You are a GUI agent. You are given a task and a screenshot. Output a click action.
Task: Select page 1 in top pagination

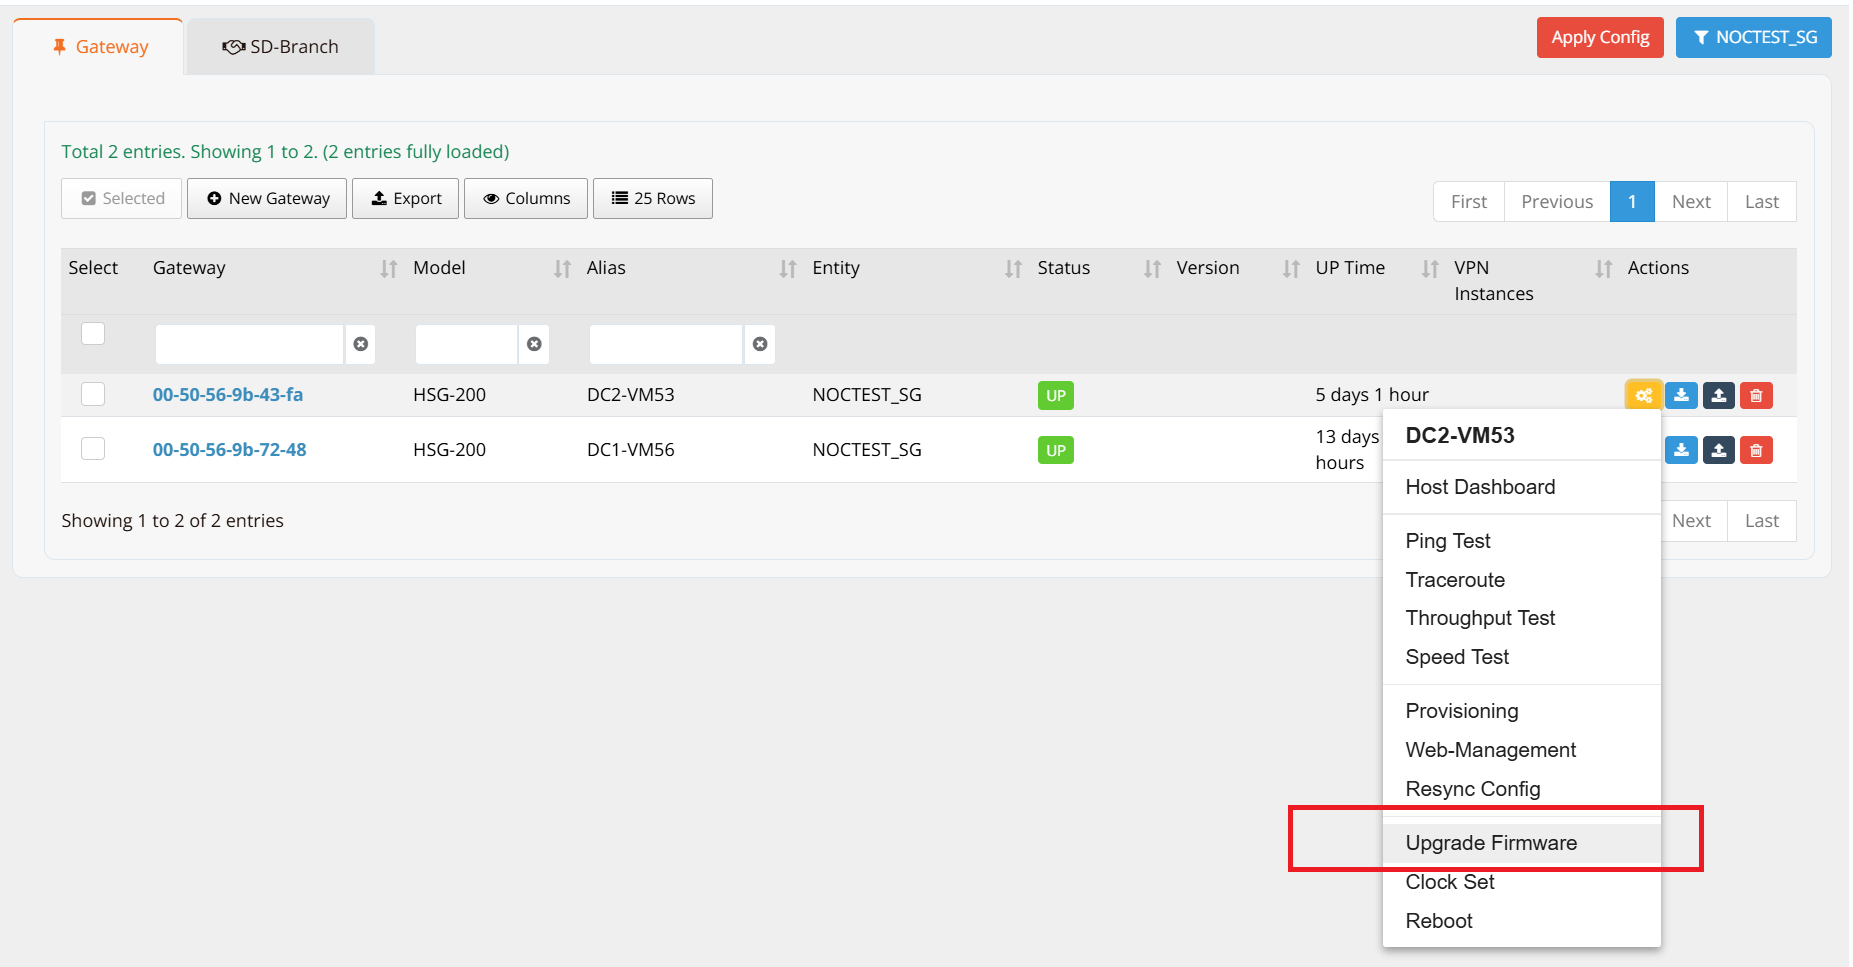1632,201
